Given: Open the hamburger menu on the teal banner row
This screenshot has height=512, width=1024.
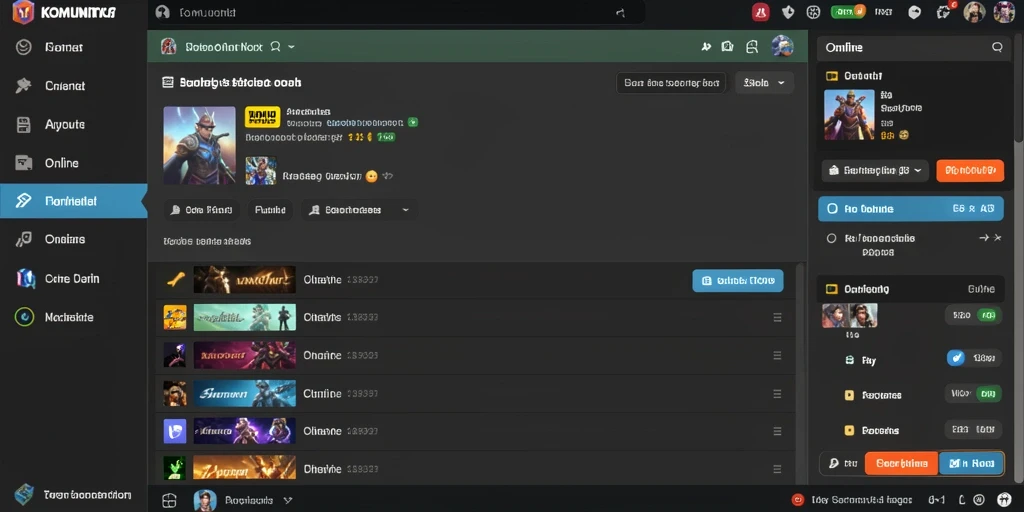Looking at the screenshot, I should 777,317.
